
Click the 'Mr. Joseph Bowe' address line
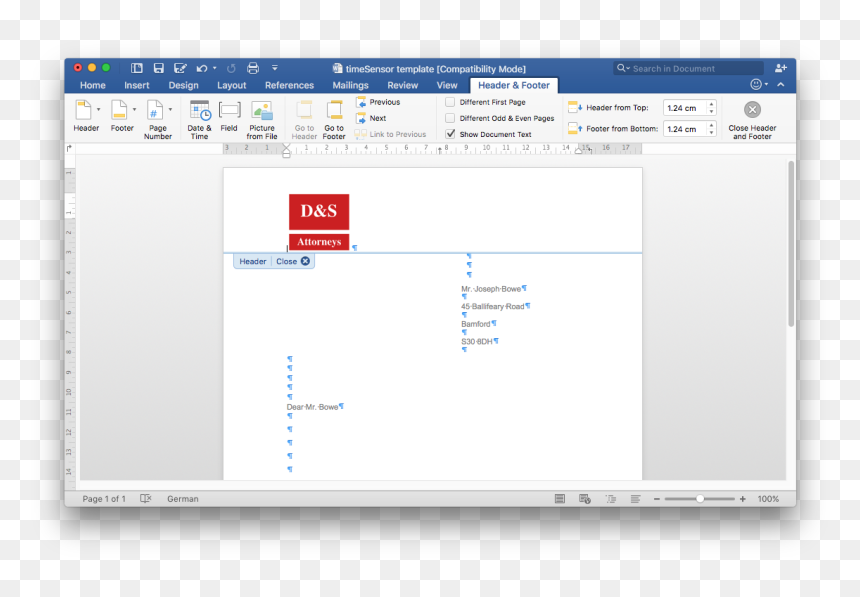[x=491, y=289]
